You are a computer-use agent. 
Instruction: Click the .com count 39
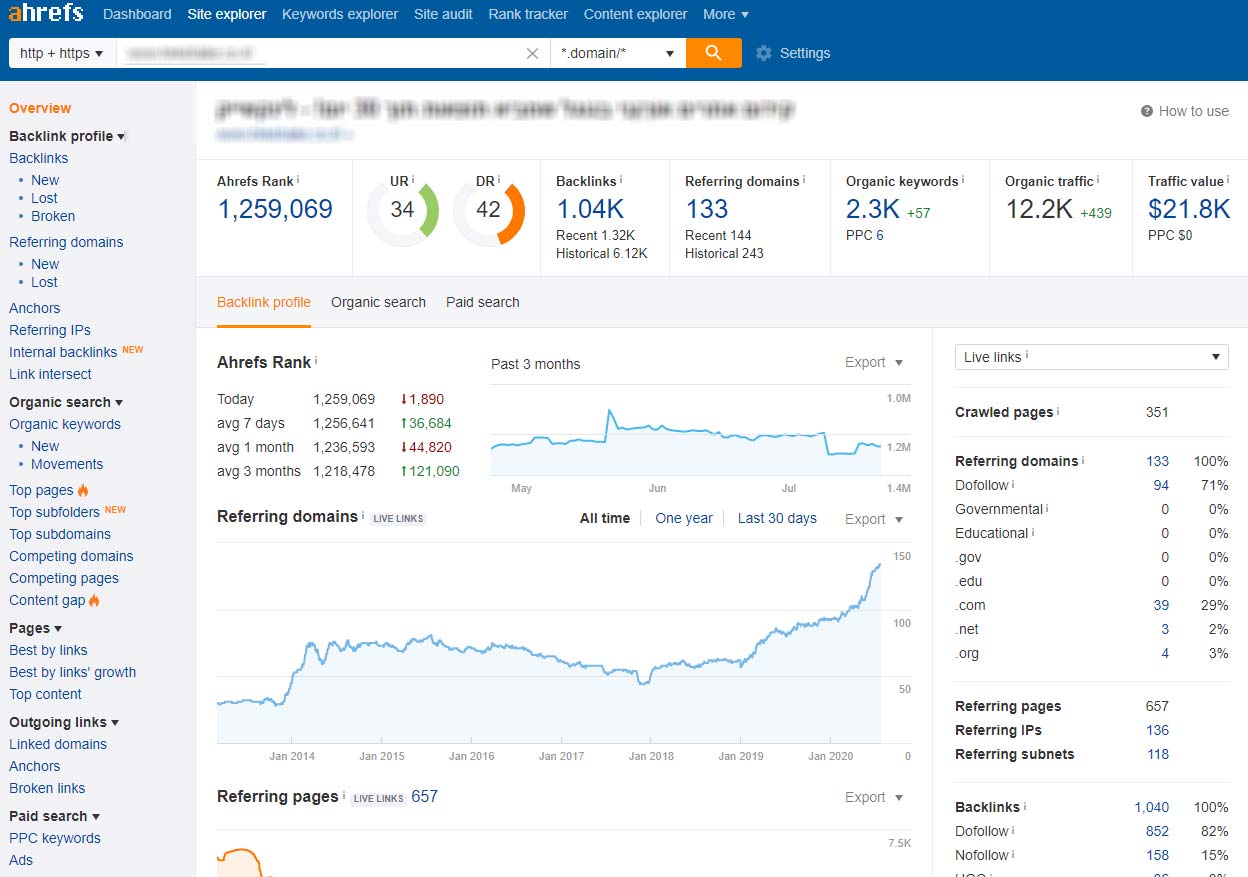point(1161,605)
